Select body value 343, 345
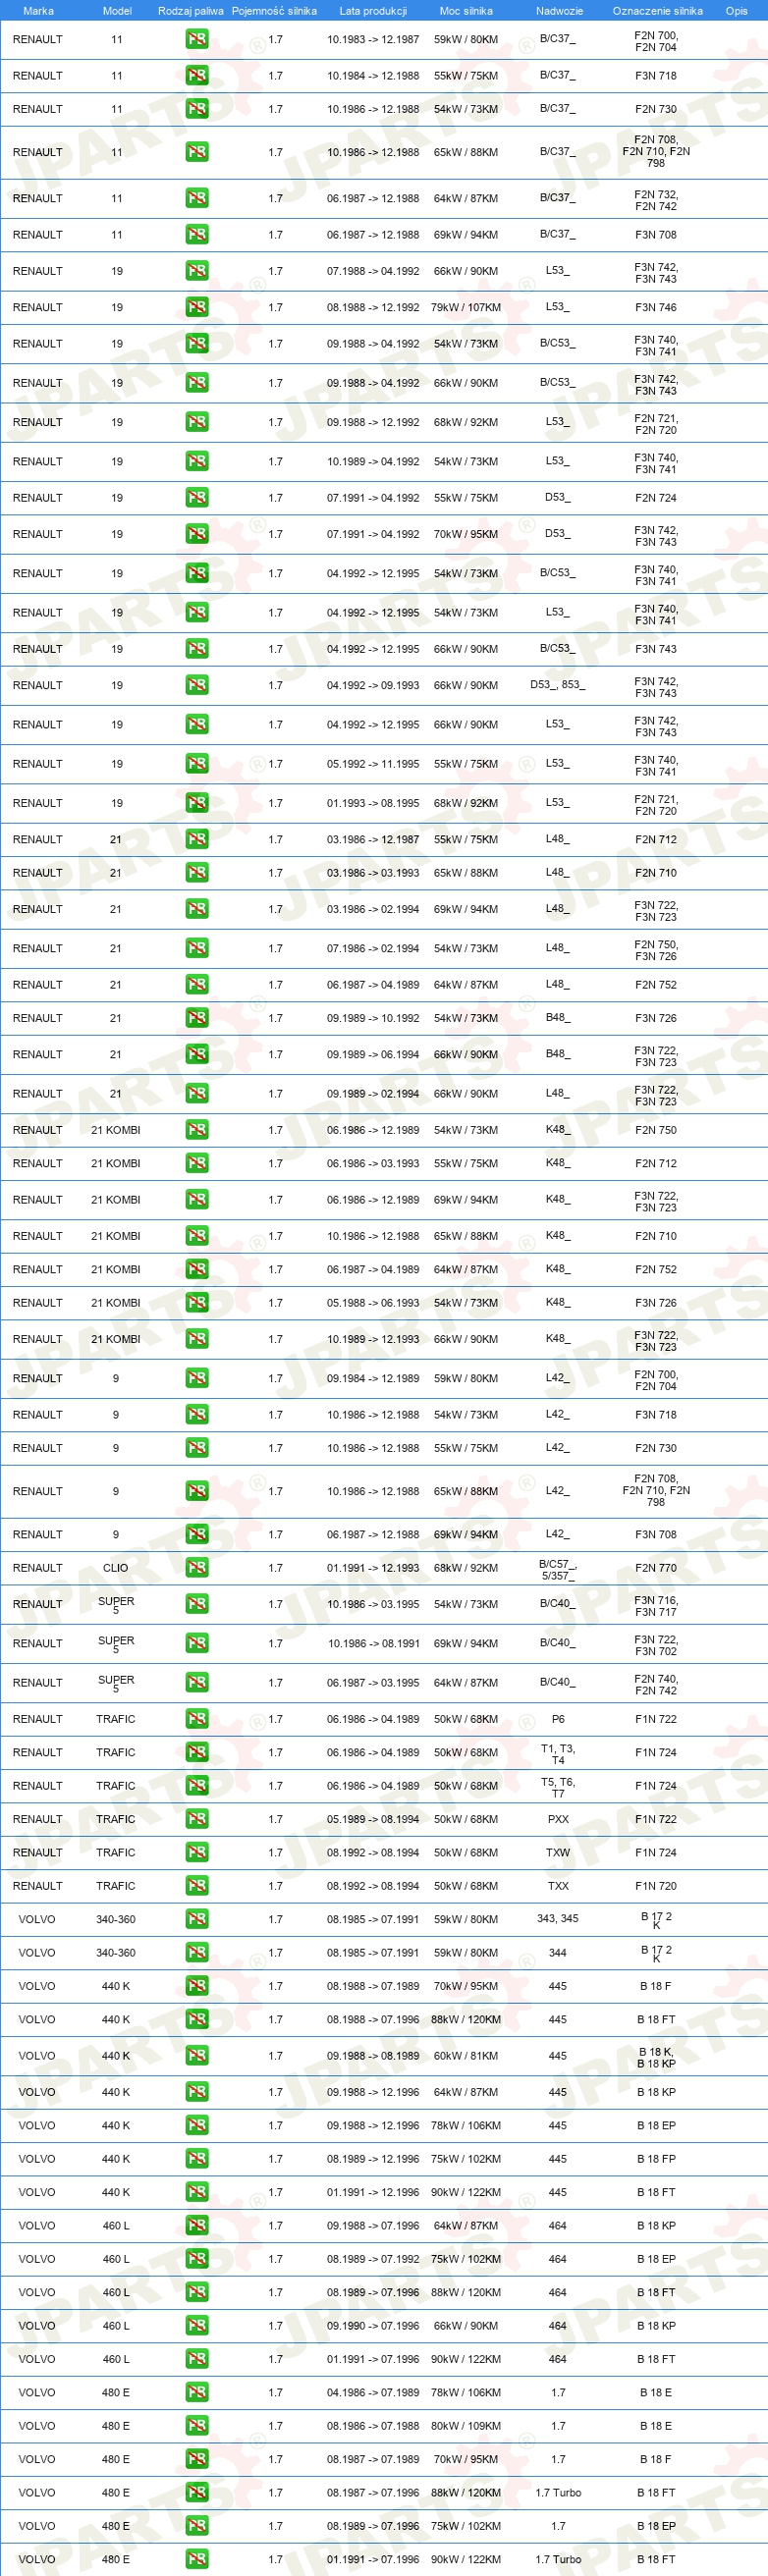Viewport: 768px width, 2576px height. (558, 1918)
